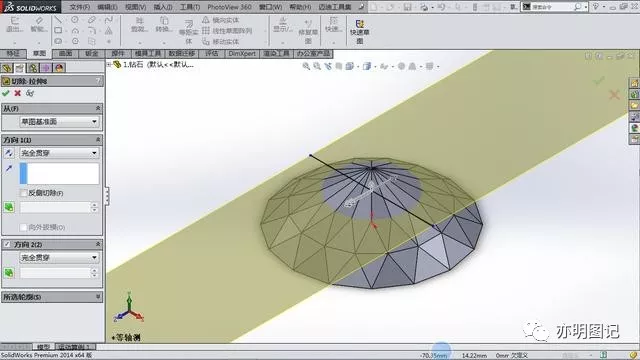Click the Save icon in the top toolbar
640x360 pixels.
407,7
